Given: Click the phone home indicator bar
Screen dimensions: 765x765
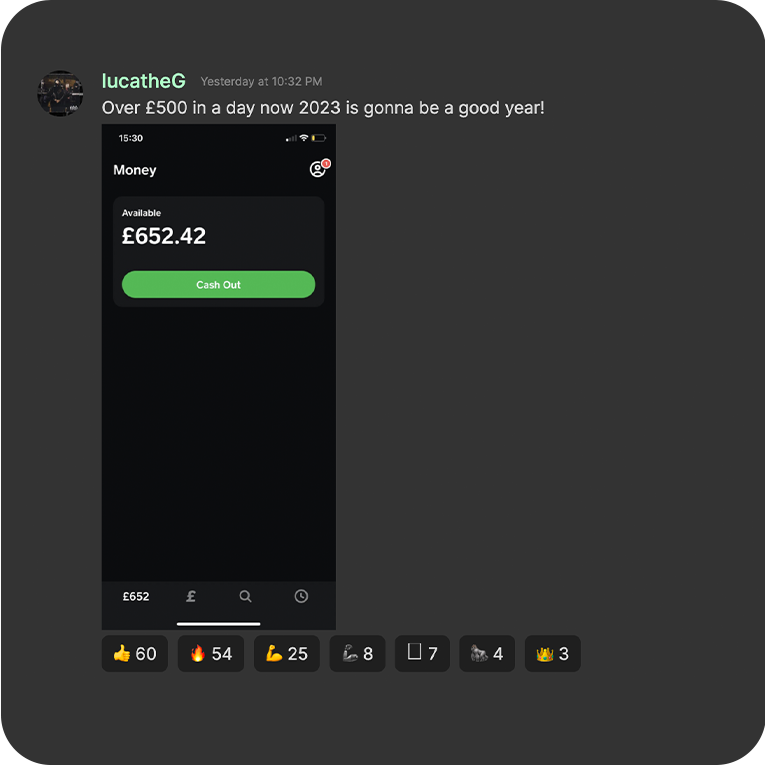Looking at the screenshot, I should 219,624.
